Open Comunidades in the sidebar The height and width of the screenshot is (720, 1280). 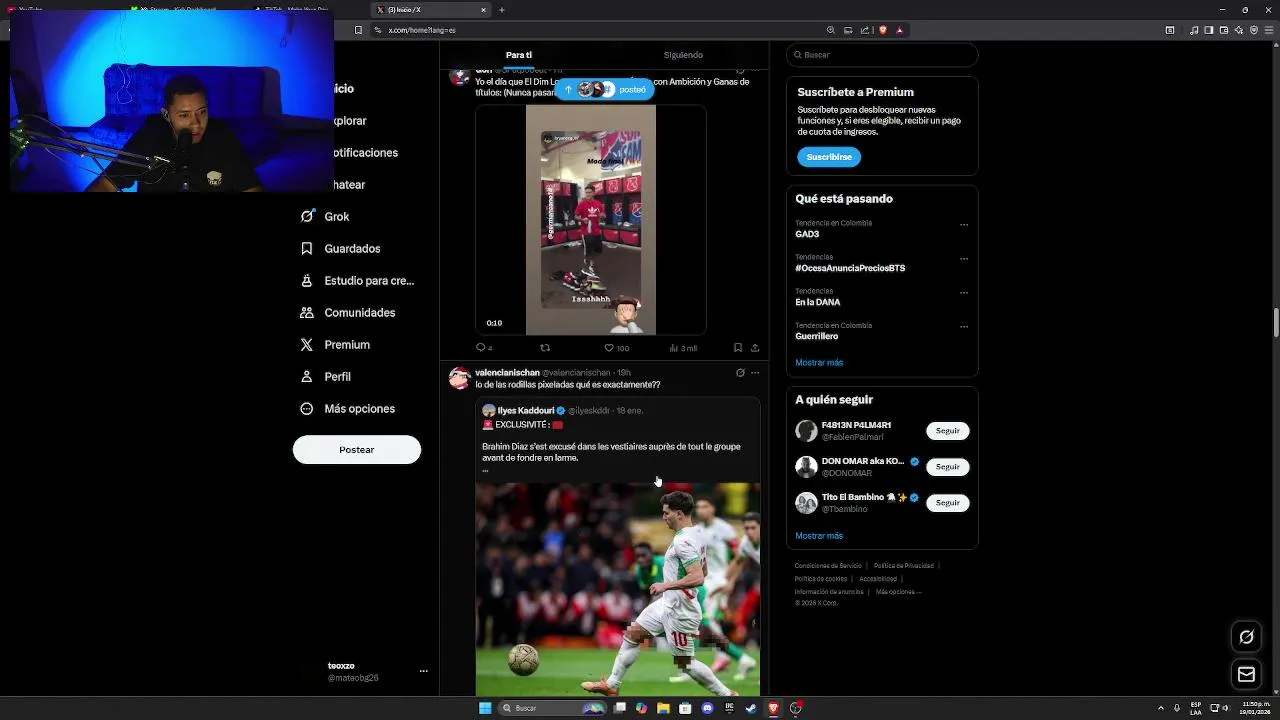coord(348,313)
